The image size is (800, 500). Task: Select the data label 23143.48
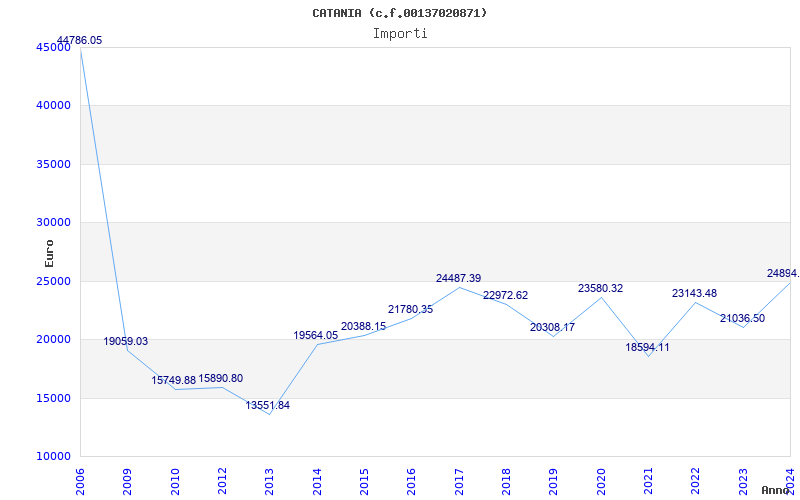pos(694,293)
